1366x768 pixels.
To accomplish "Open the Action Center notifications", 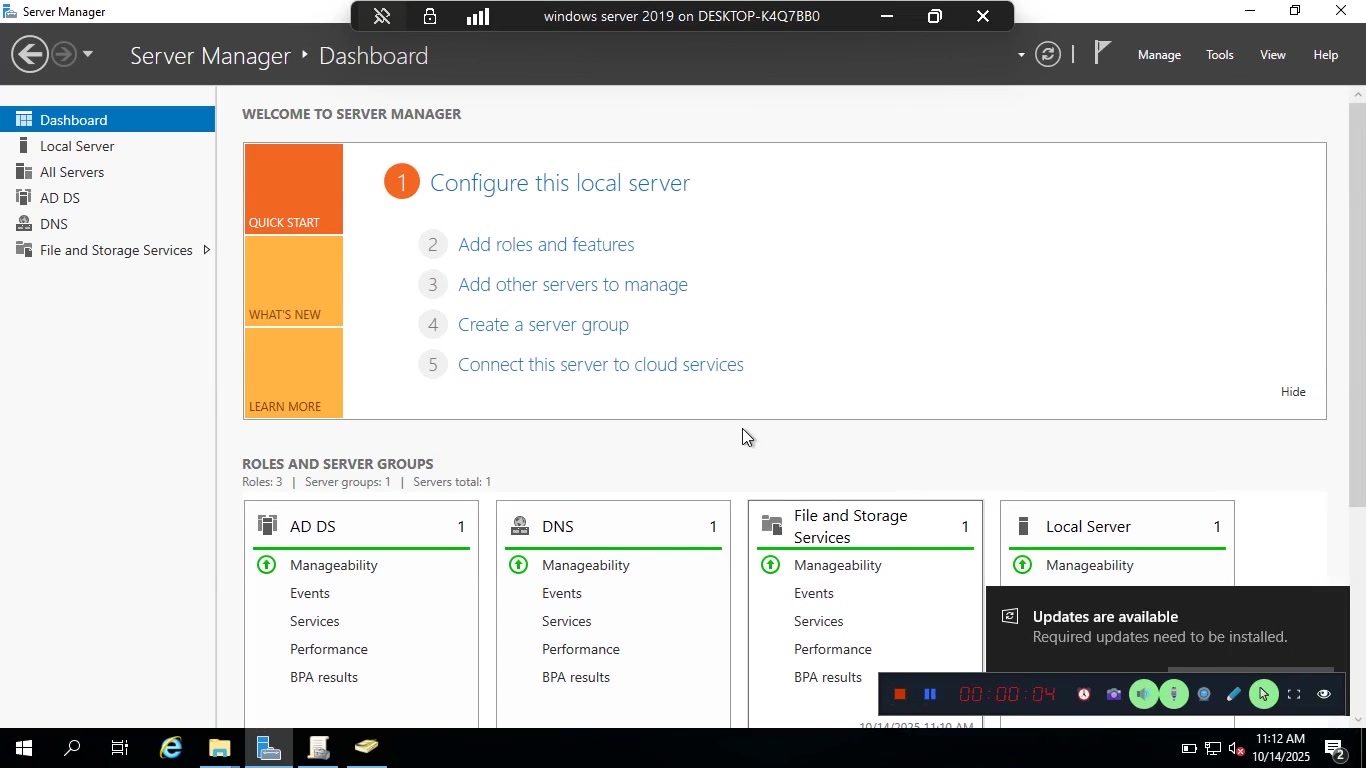I will pos(1334,748).
